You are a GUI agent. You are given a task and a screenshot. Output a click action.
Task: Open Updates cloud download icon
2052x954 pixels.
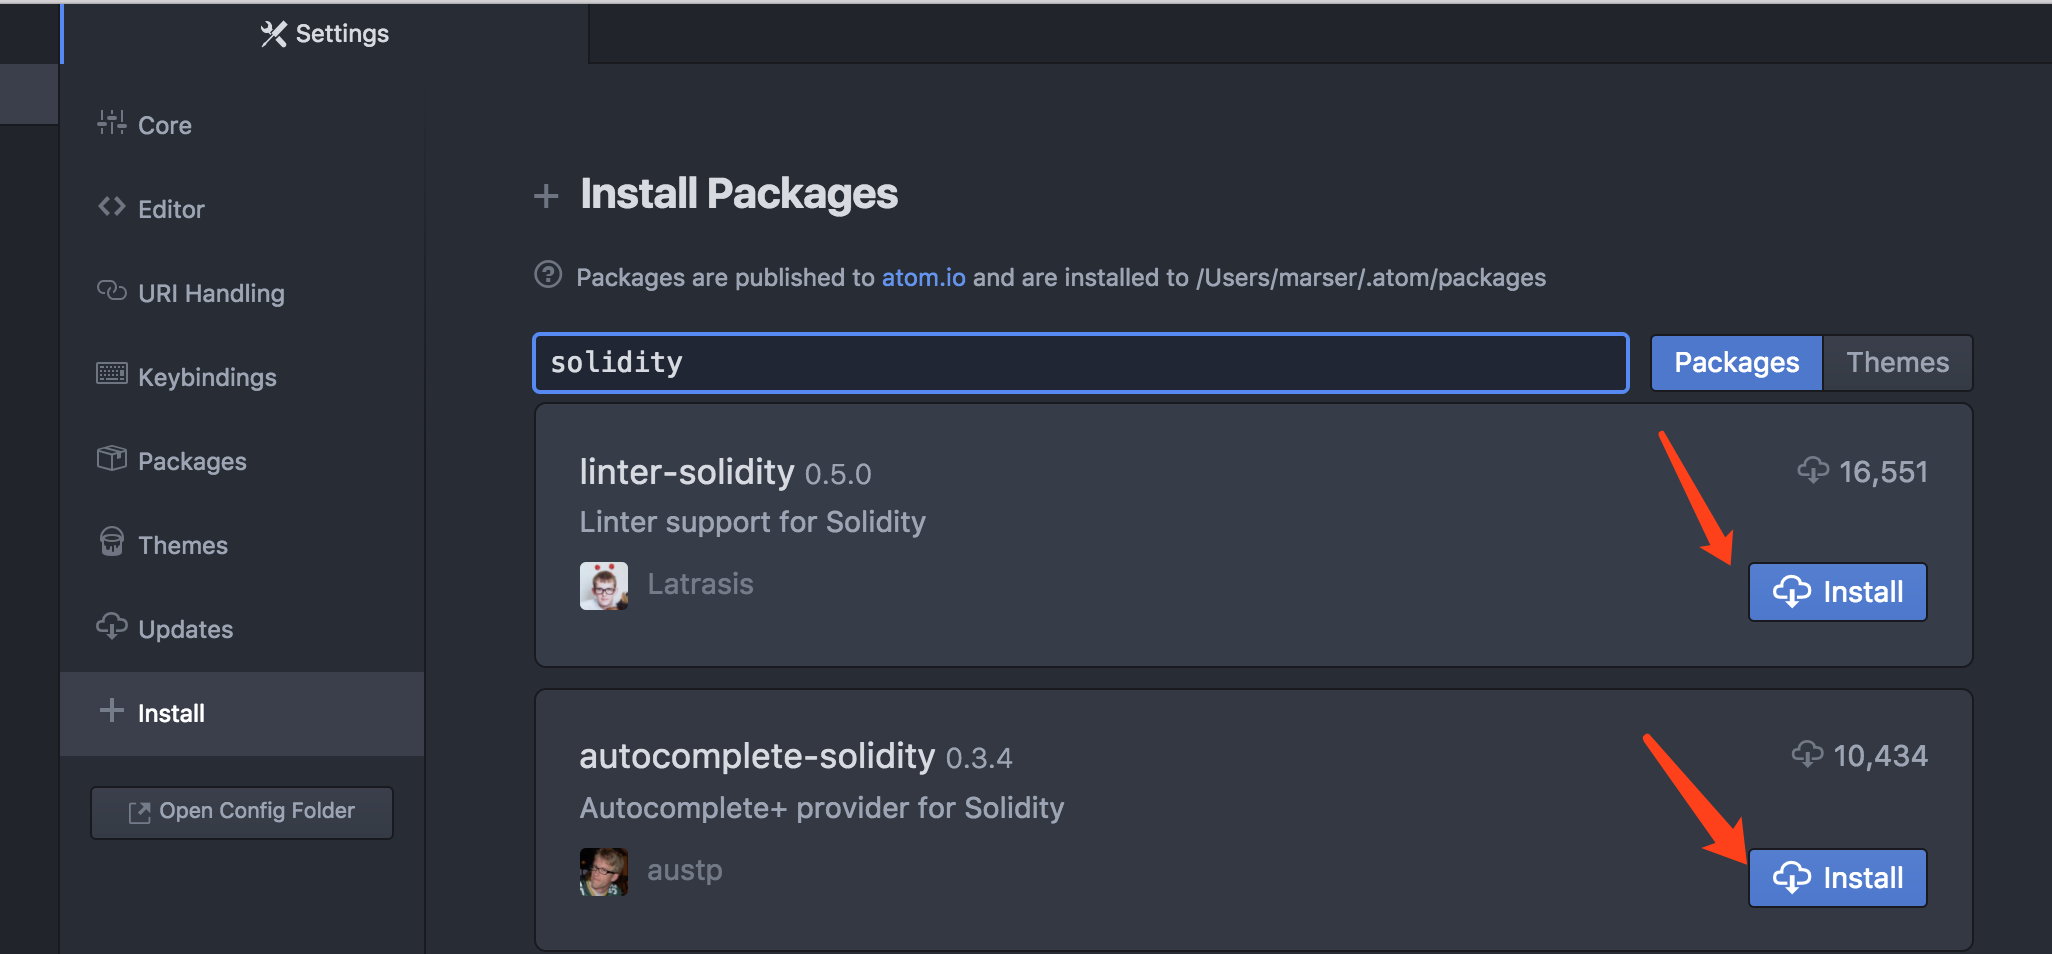(111, 626)
